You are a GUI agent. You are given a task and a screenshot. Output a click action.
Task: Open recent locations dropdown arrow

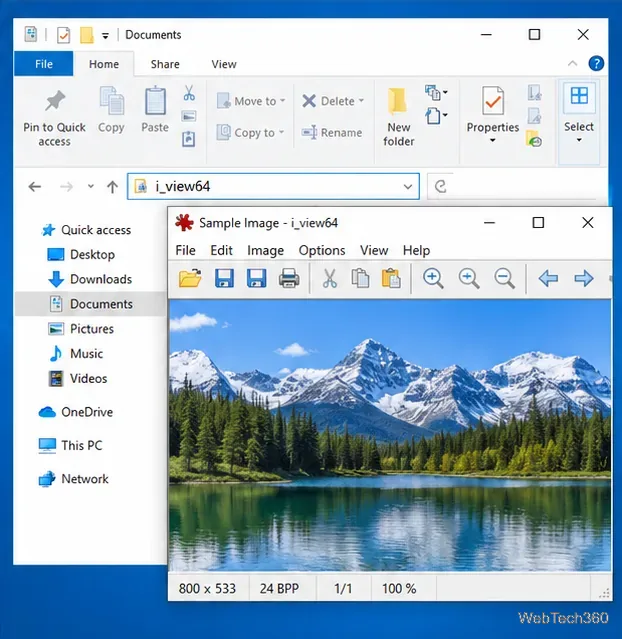click(x=90, y=186)
